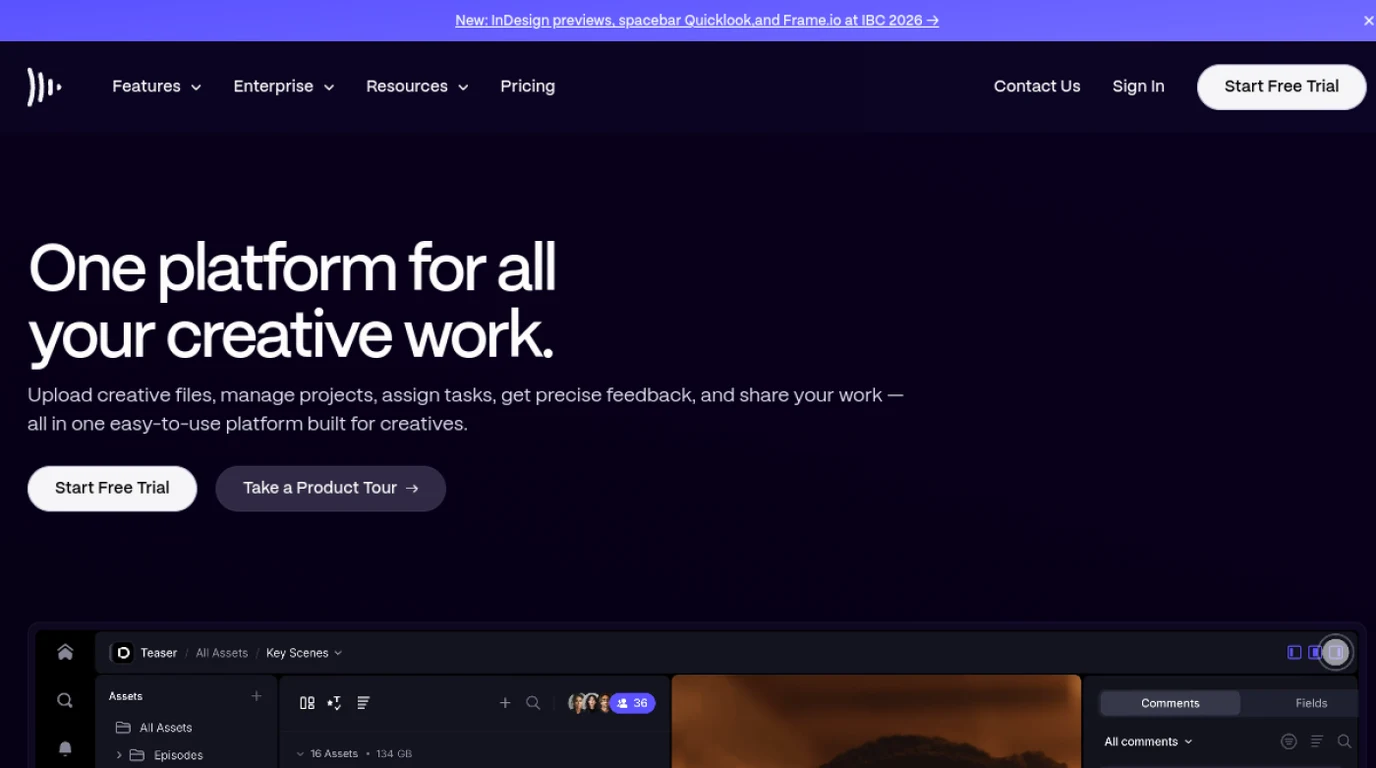Click the orange video preview thumbnail
Image resolution: width=1376 pixels, height=768 pixels.
coord(876,721)
